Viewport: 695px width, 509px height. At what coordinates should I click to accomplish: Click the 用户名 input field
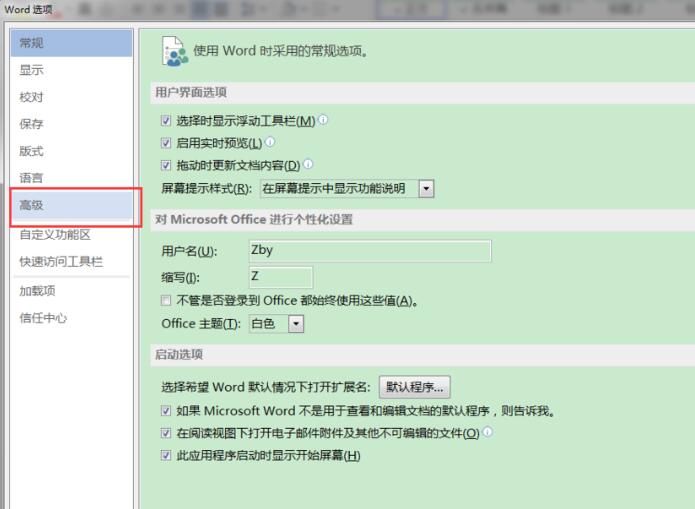point(370,251)
